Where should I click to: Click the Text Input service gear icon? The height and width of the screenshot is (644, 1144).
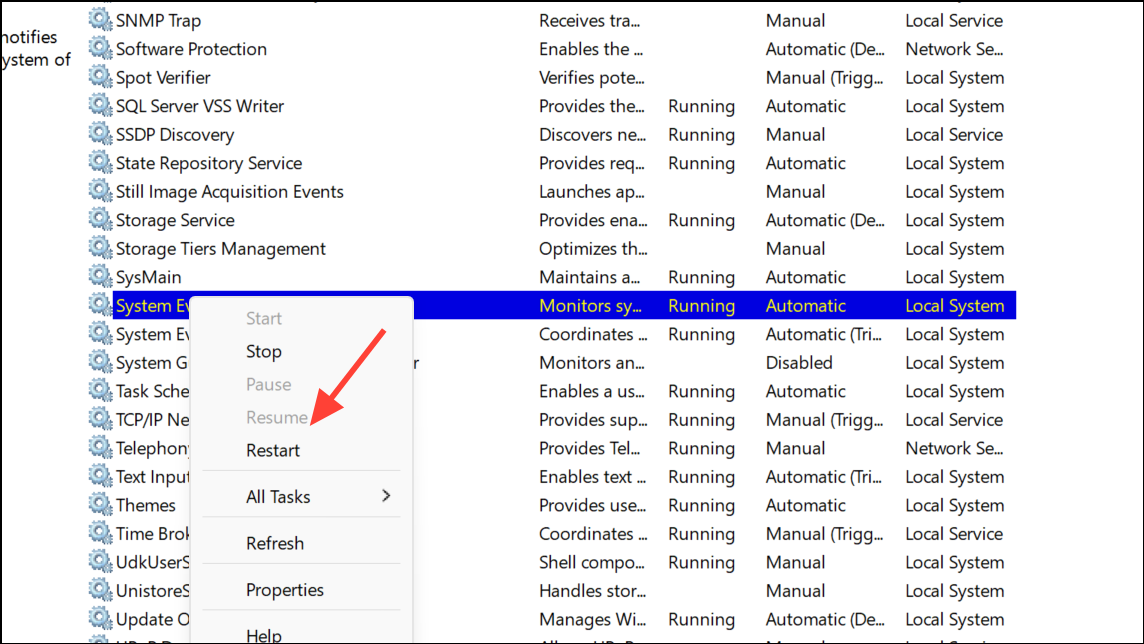(100, 476)
